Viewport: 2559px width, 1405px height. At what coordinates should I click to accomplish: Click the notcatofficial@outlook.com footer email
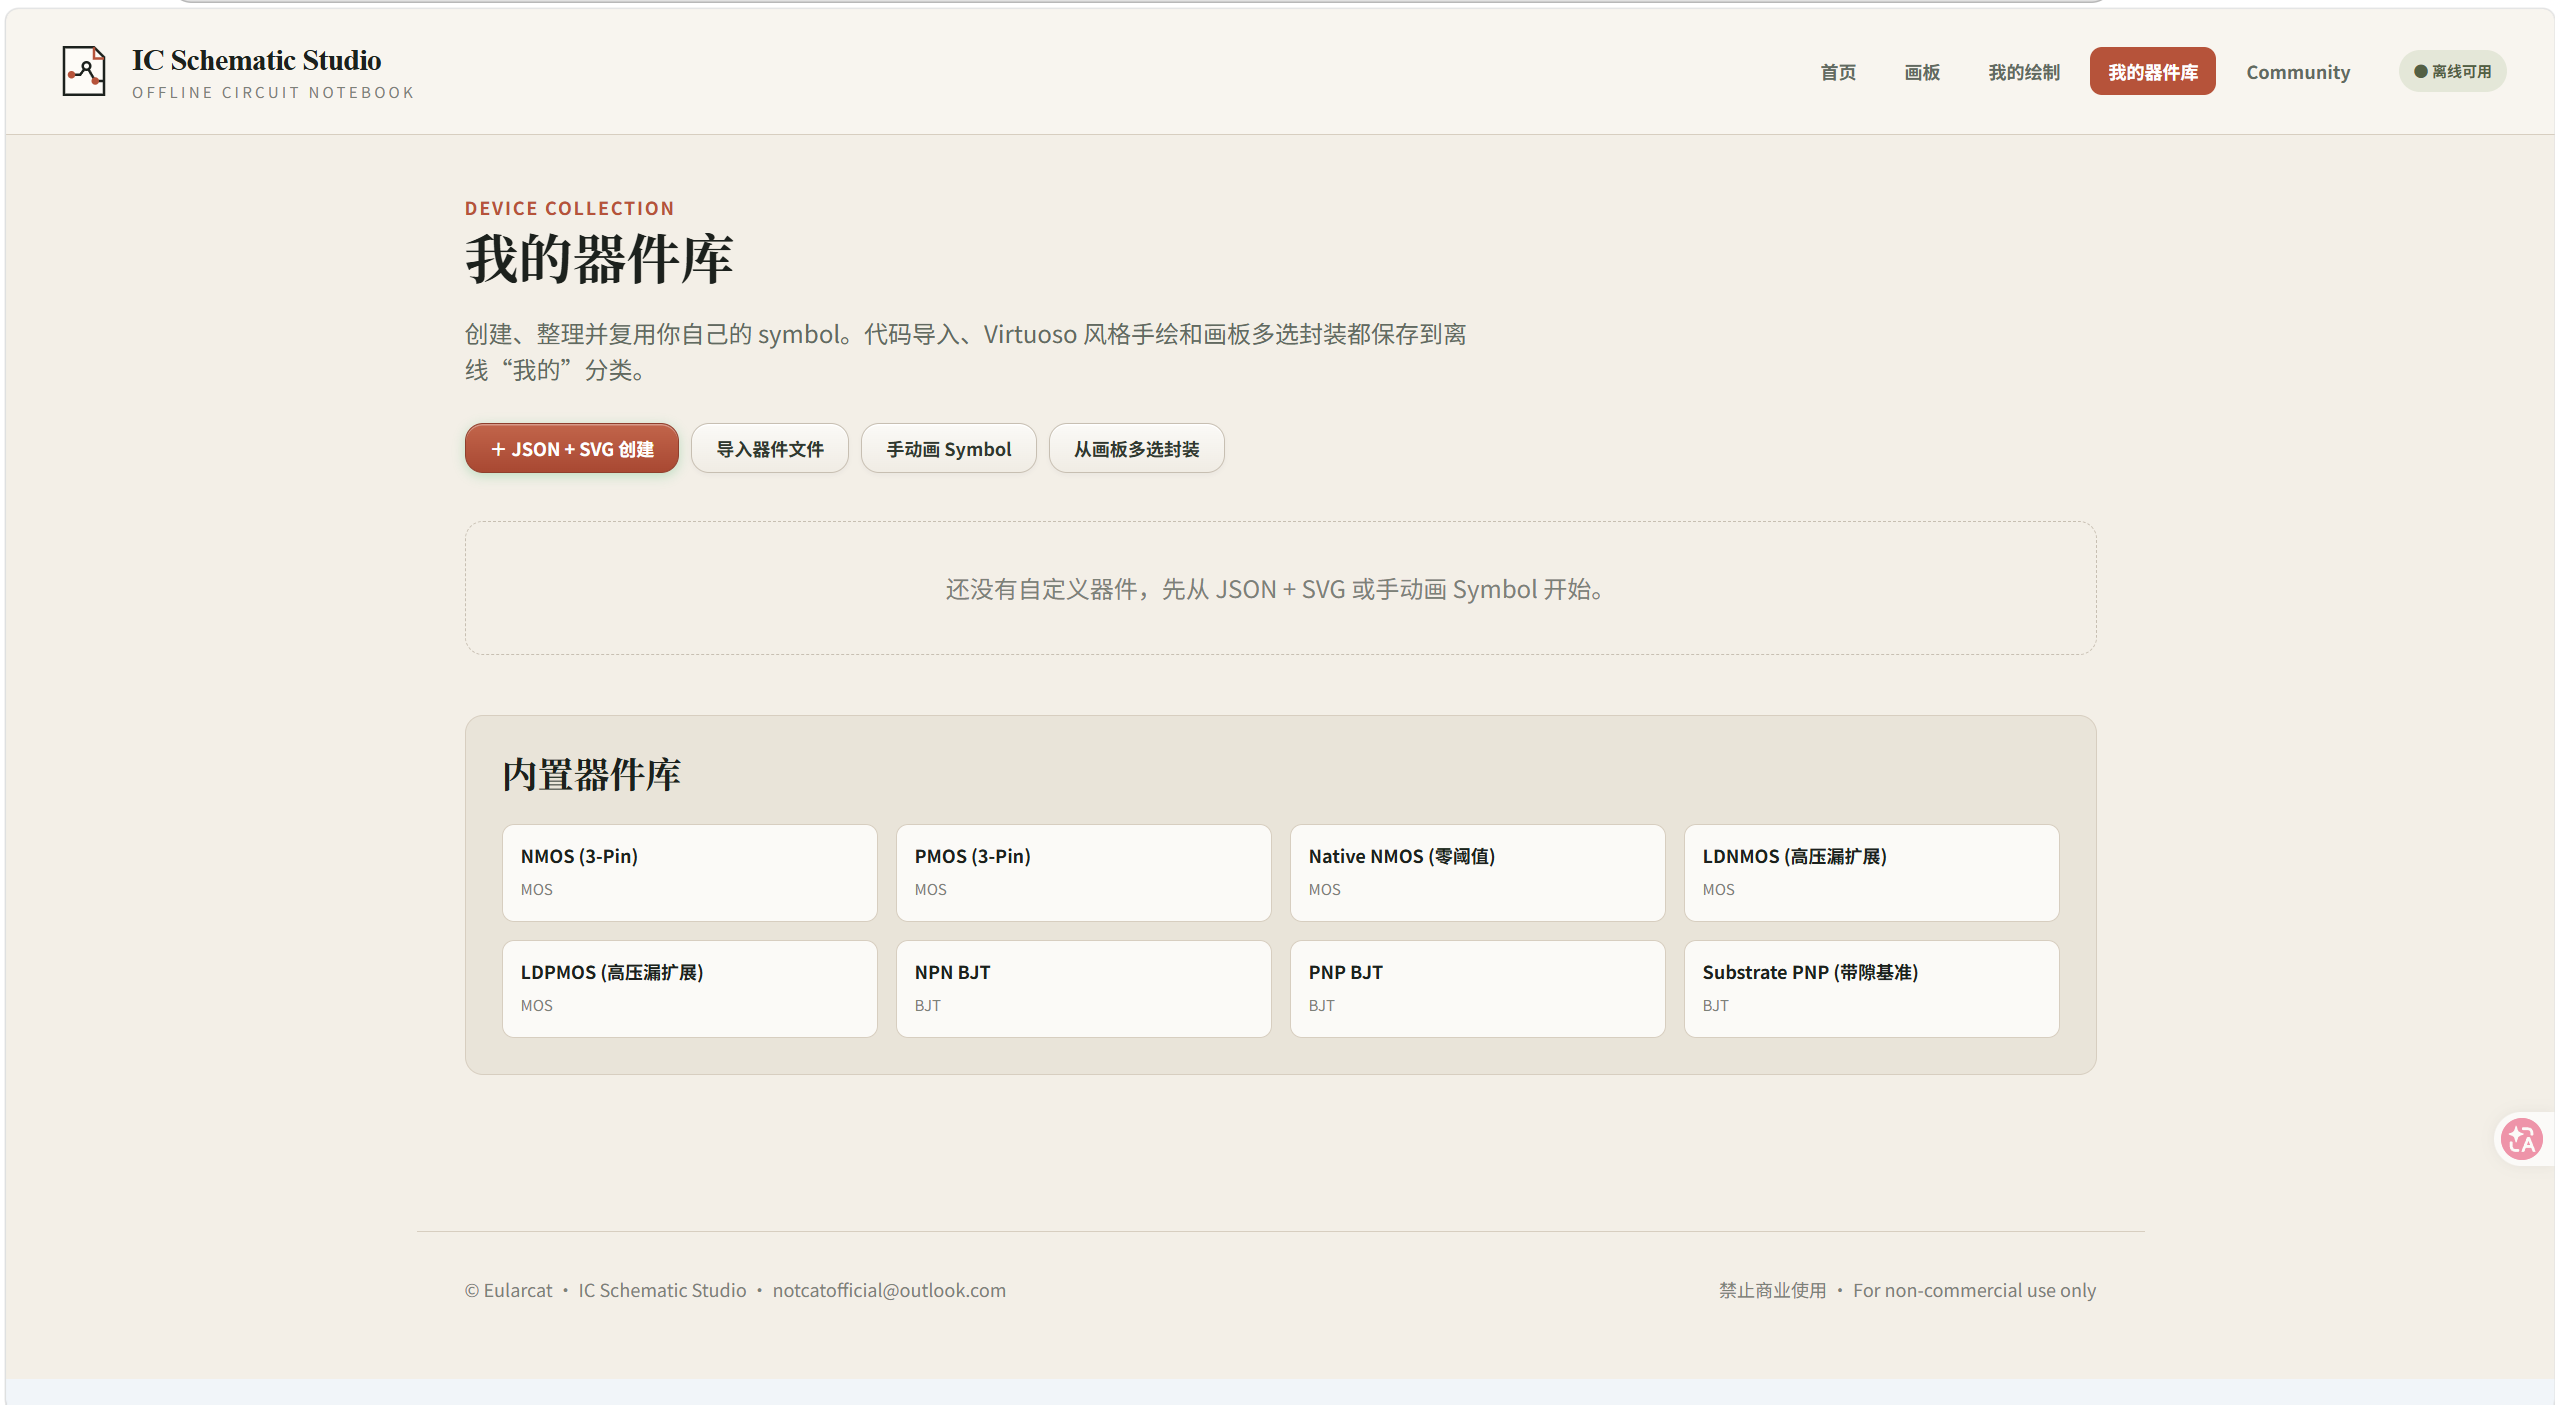click(889, 1290)
